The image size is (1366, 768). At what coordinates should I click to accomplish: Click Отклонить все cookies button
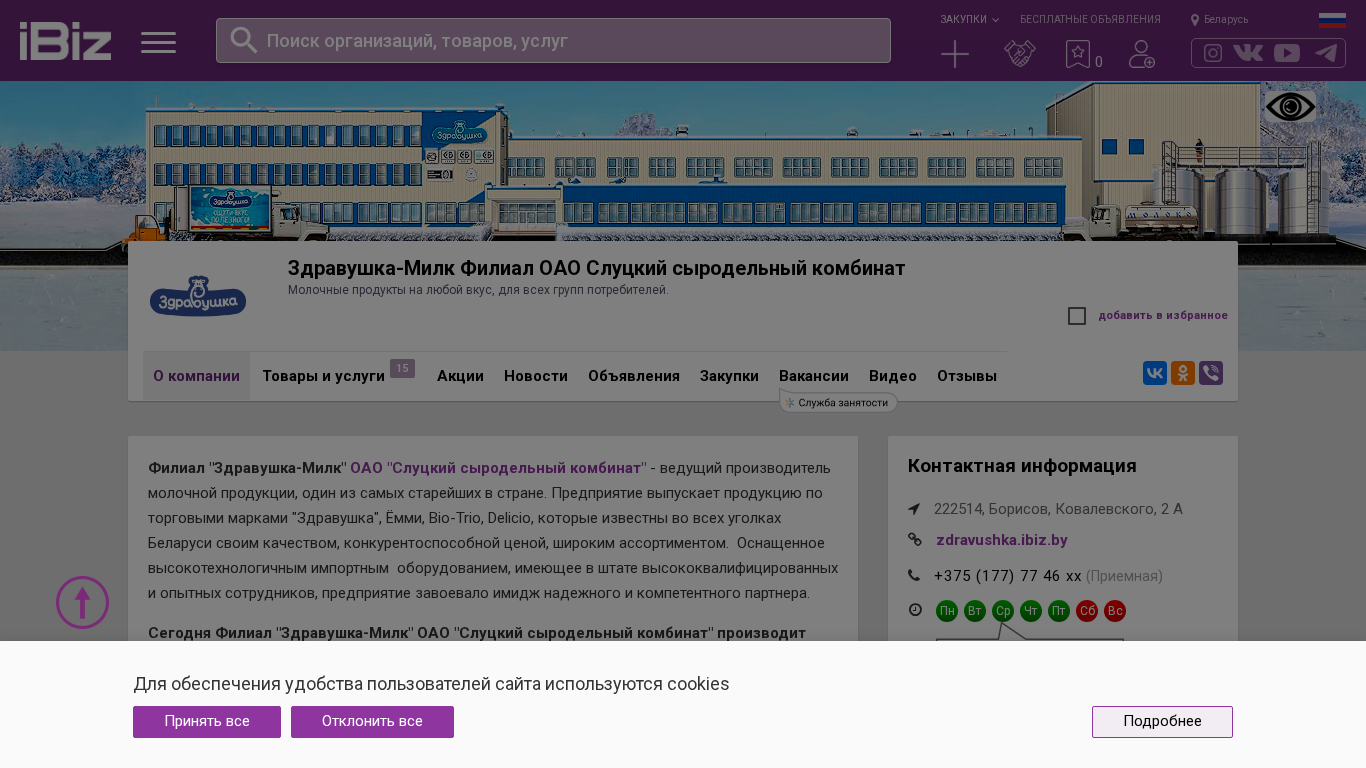[x=372, y=722]
